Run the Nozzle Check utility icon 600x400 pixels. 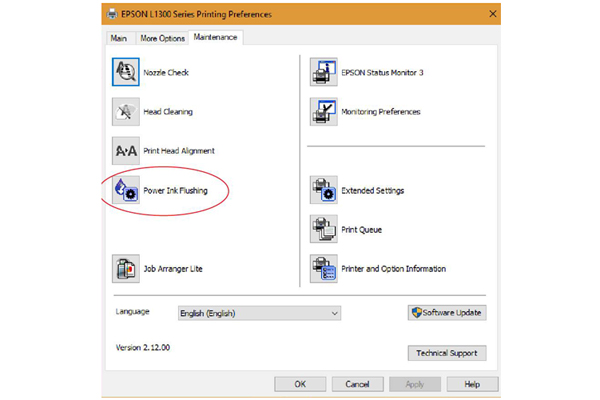tap(126, 72)
